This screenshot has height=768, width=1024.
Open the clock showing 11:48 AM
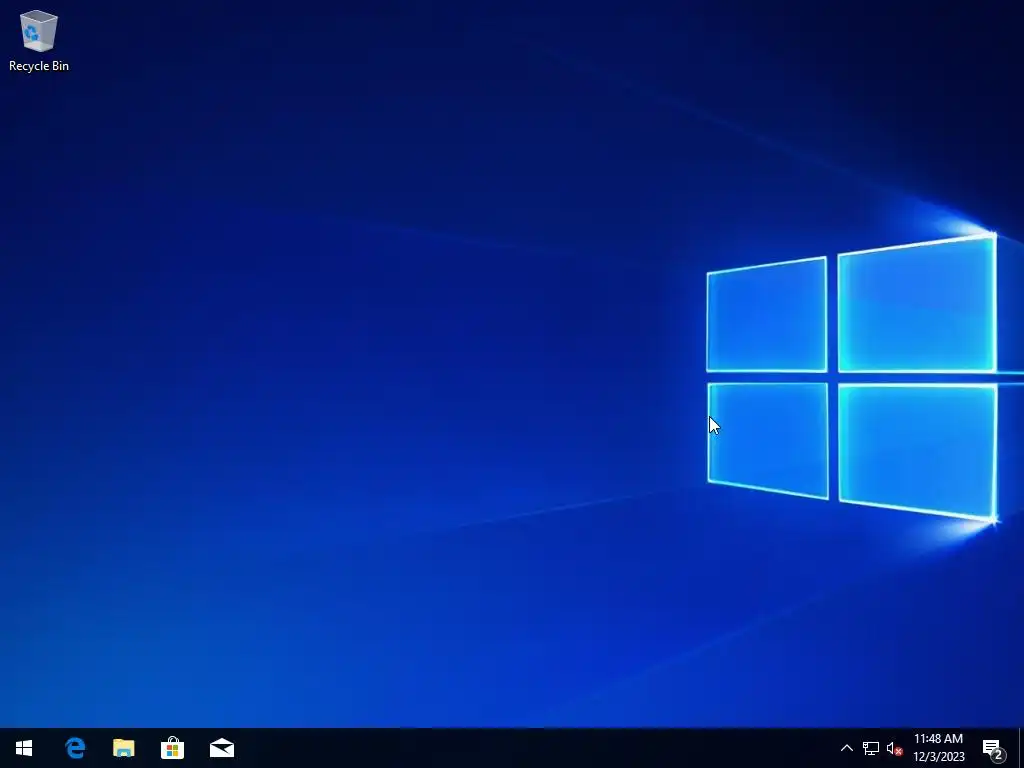pyautogui.click(x=938, y=748)
